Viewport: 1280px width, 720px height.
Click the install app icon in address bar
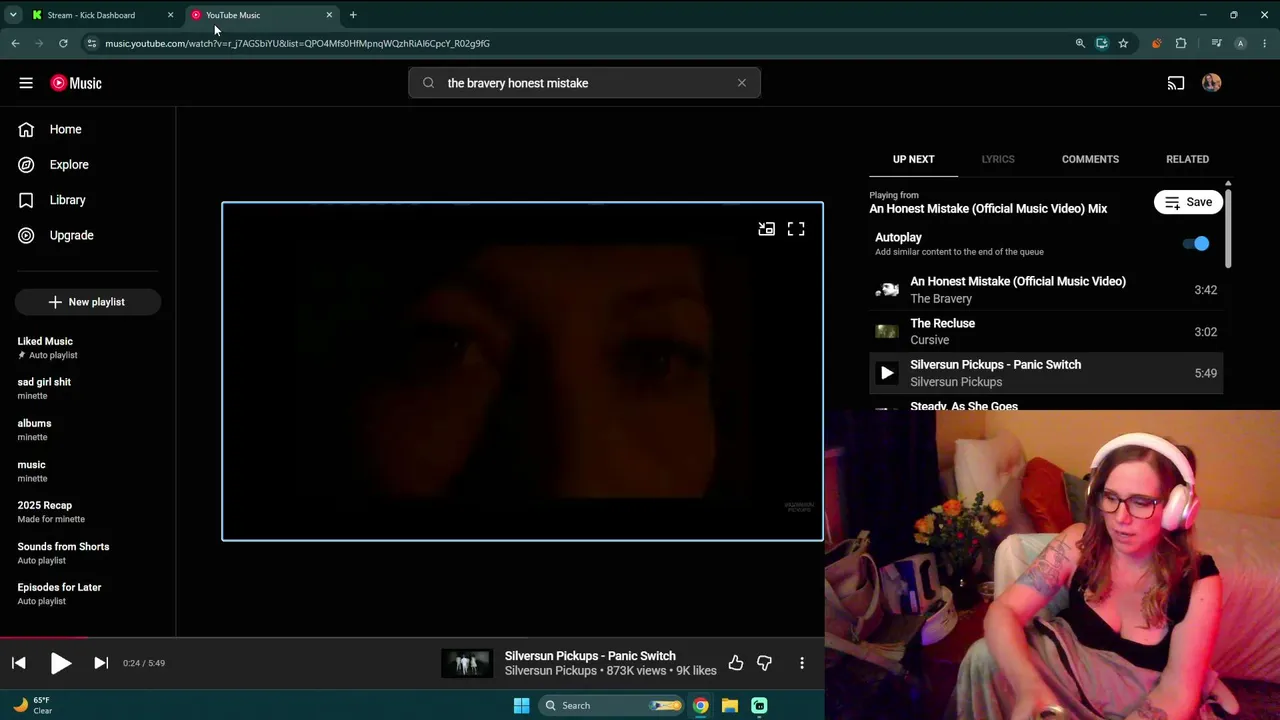click(1102, 43)
